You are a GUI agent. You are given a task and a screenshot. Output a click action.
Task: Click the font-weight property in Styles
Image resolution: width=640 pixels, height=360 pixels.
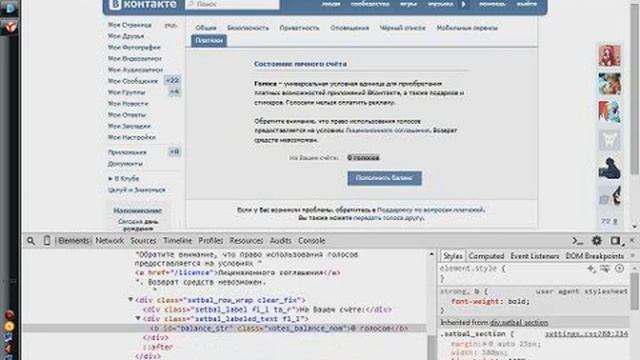coord(476,302)
